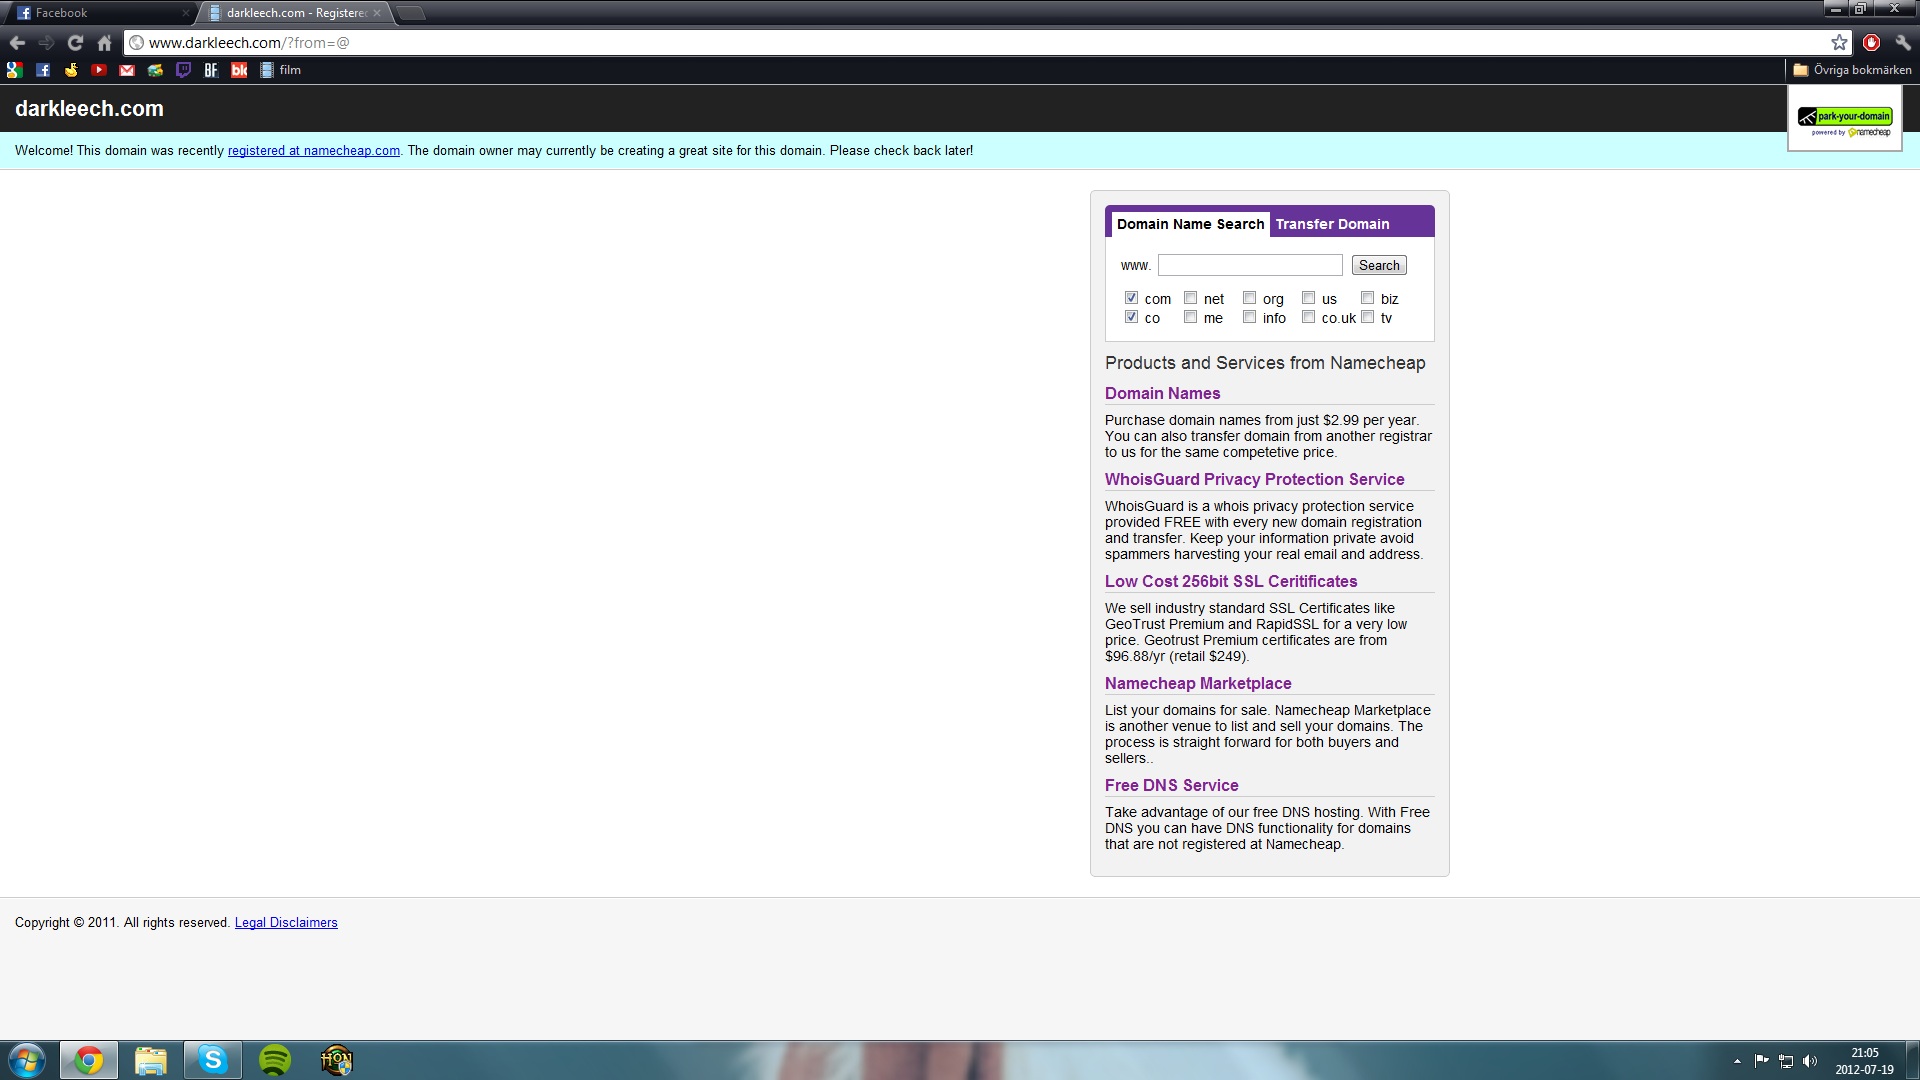
Task: Open the Free DNS Service link
Action: point(1171,785)
